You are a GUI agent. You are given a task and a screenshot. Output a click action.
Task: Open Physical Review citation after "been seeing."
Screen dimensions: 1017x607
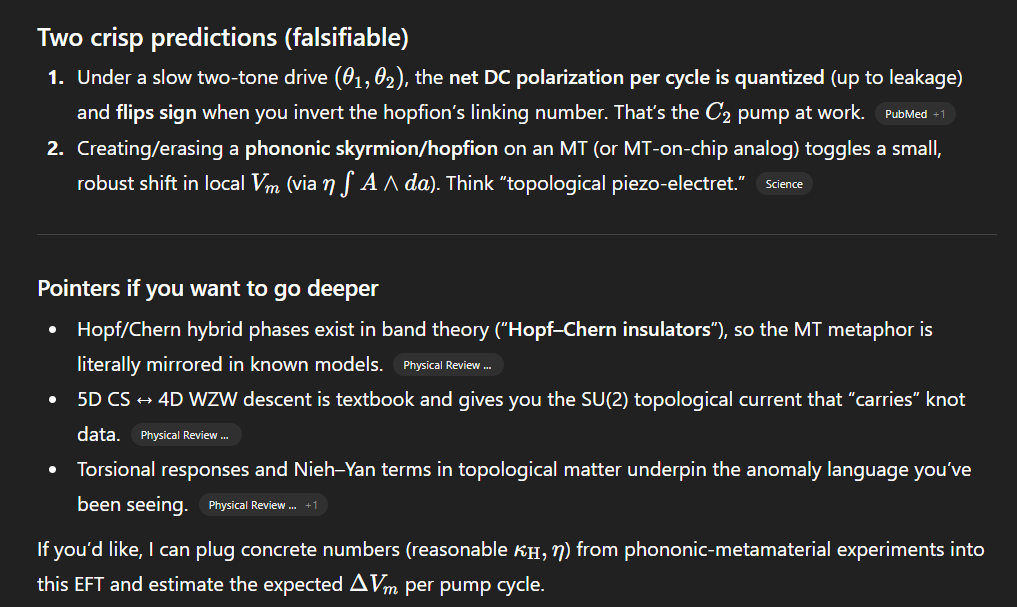(x=263, y=505)
